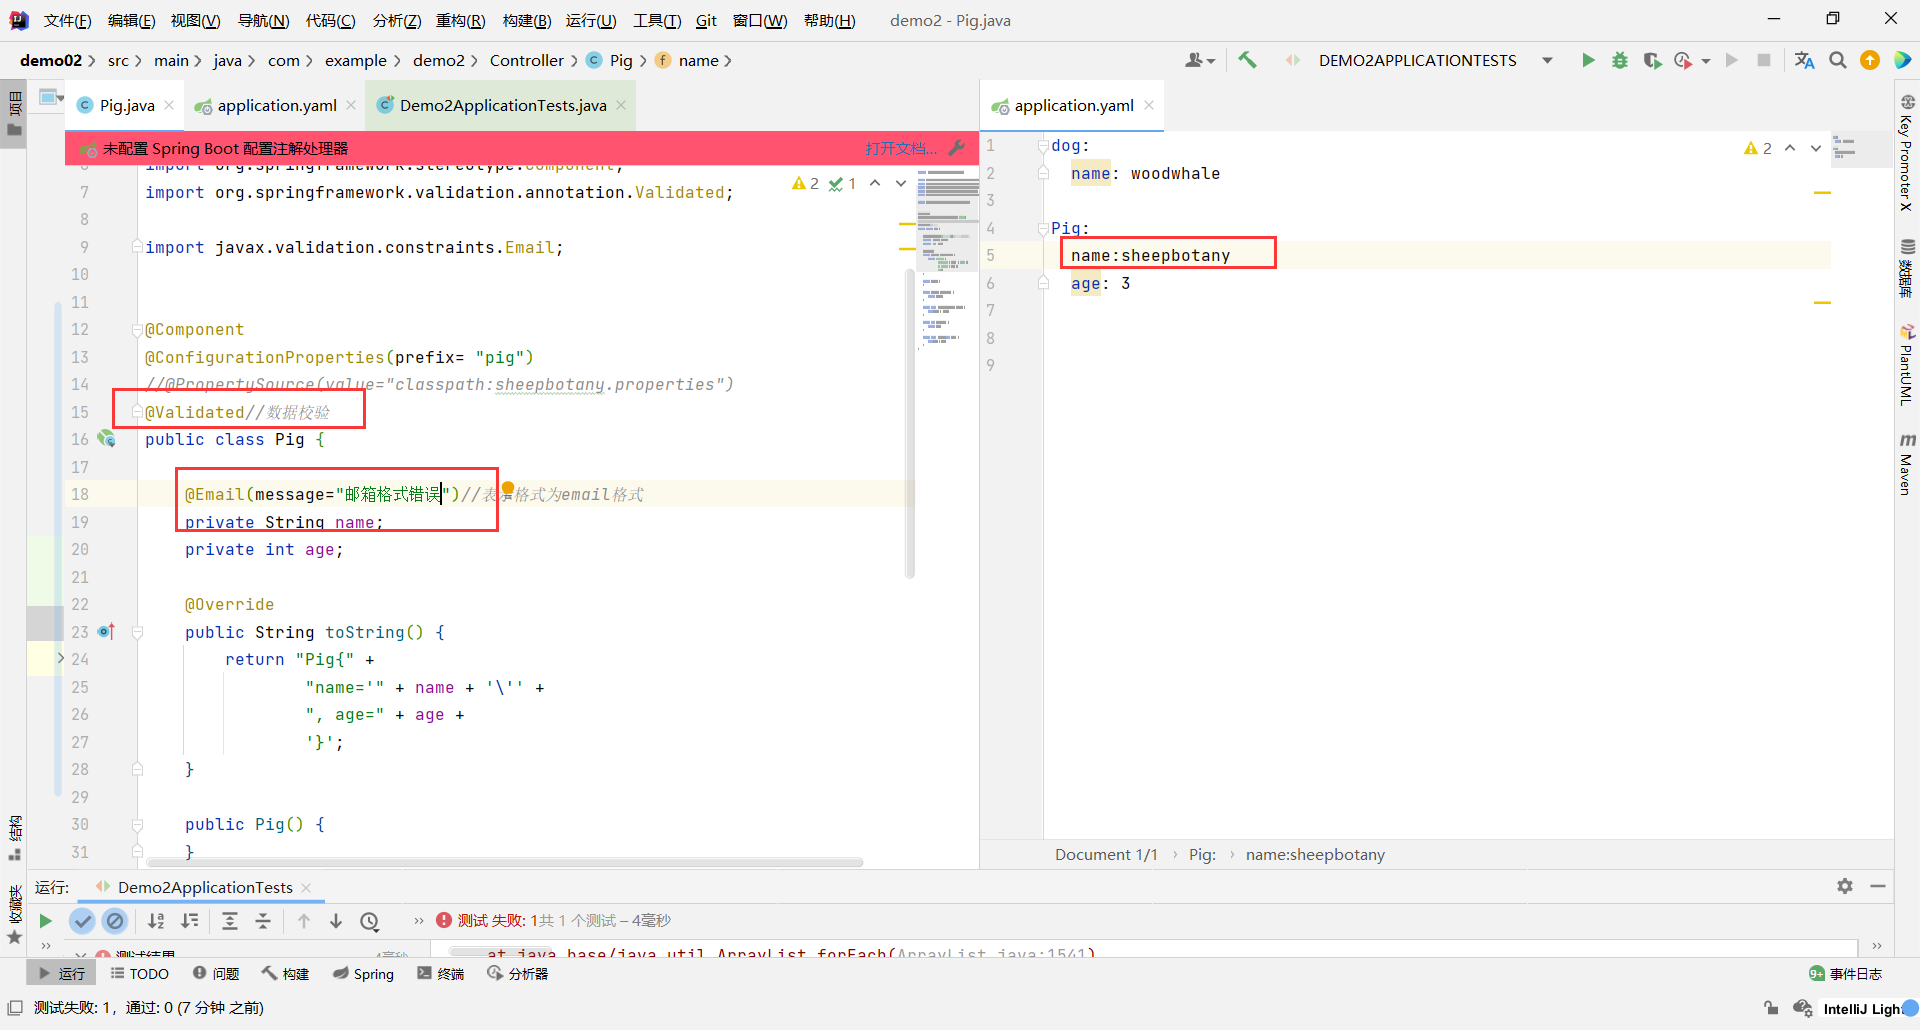Close the Demo2ApplicationTests run tab
This screenshot has height=1030, width=1920.
tap(306, 888)
